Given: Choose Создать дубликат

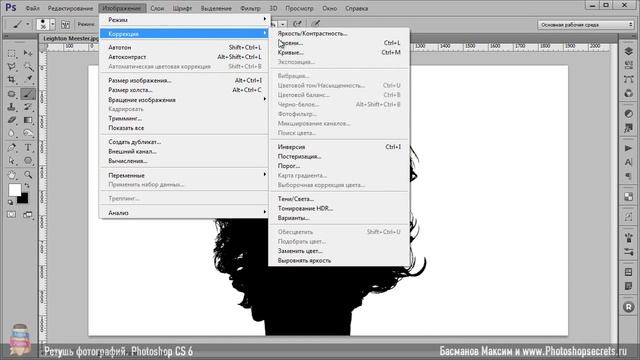Looking at the screenshot, I should (184, 142).
